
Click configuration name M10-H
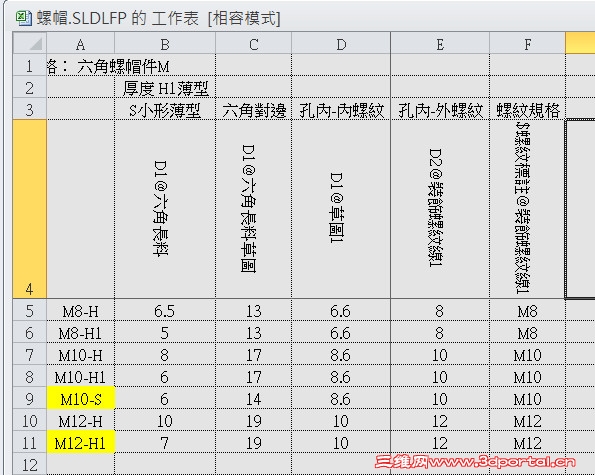(80, 355)
